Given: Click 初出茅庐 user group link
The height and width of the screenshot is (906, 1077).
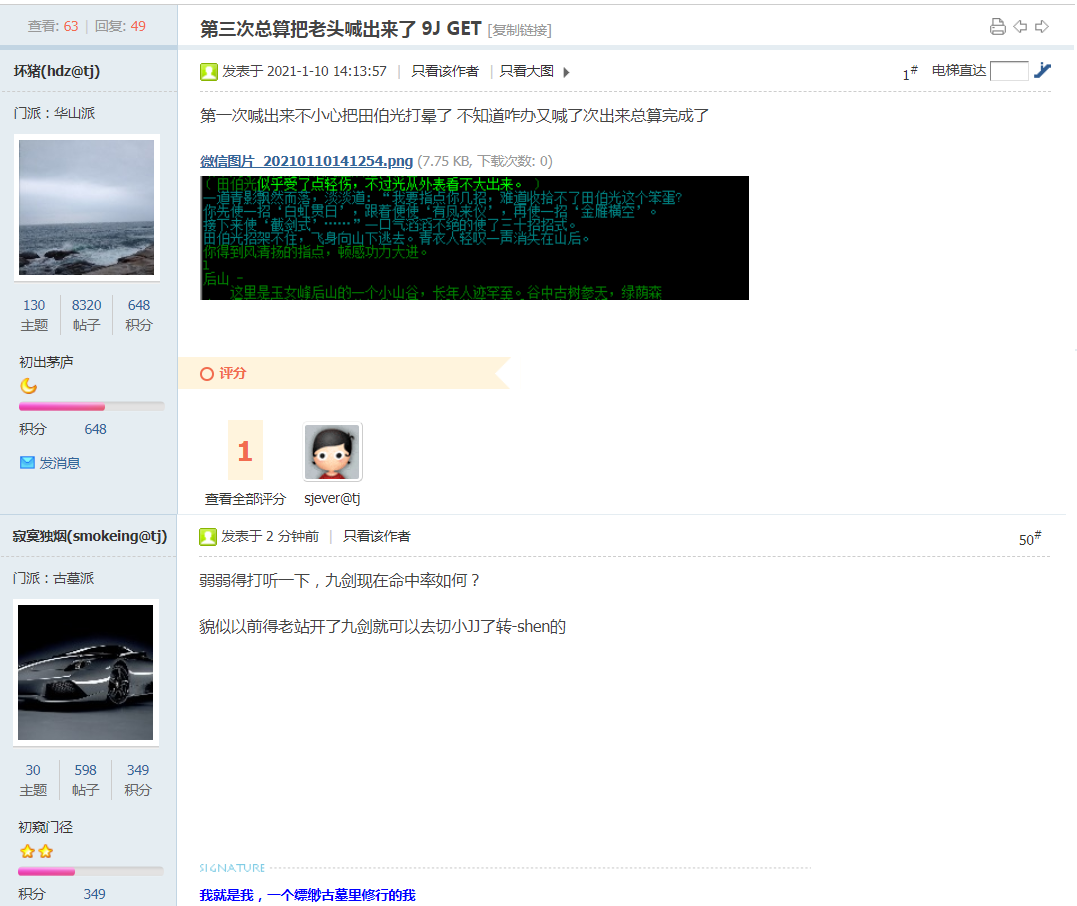Looking at the screenshot, I should click(x=46, y=362).
